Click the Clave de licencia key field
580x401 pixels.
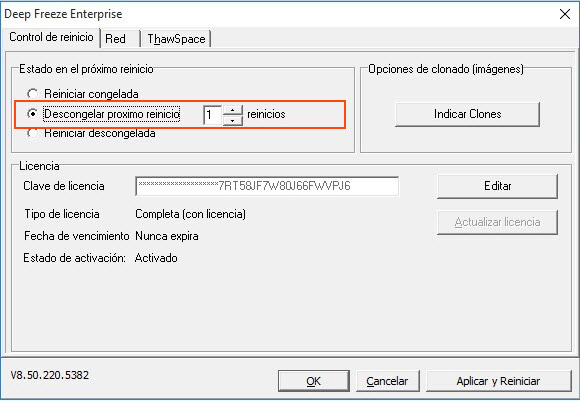[x=267, y=186]
